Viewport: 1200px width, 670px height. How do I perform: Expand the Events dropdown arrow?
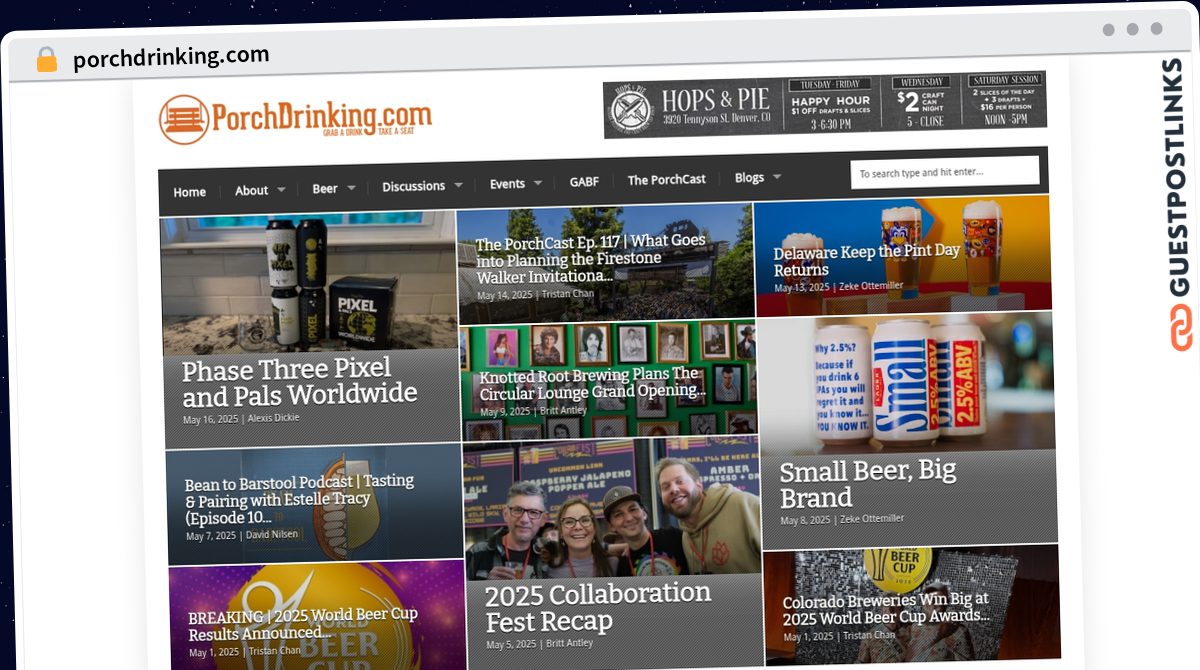[x=538, y=183]
